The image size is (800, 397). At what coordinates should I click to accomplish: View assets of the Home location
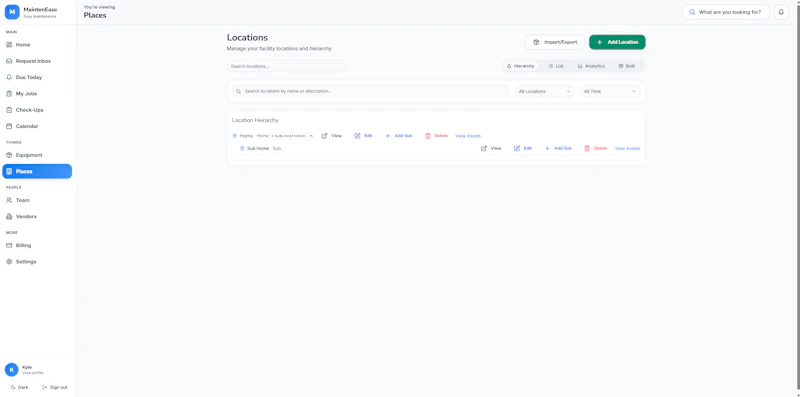point(468,136)
